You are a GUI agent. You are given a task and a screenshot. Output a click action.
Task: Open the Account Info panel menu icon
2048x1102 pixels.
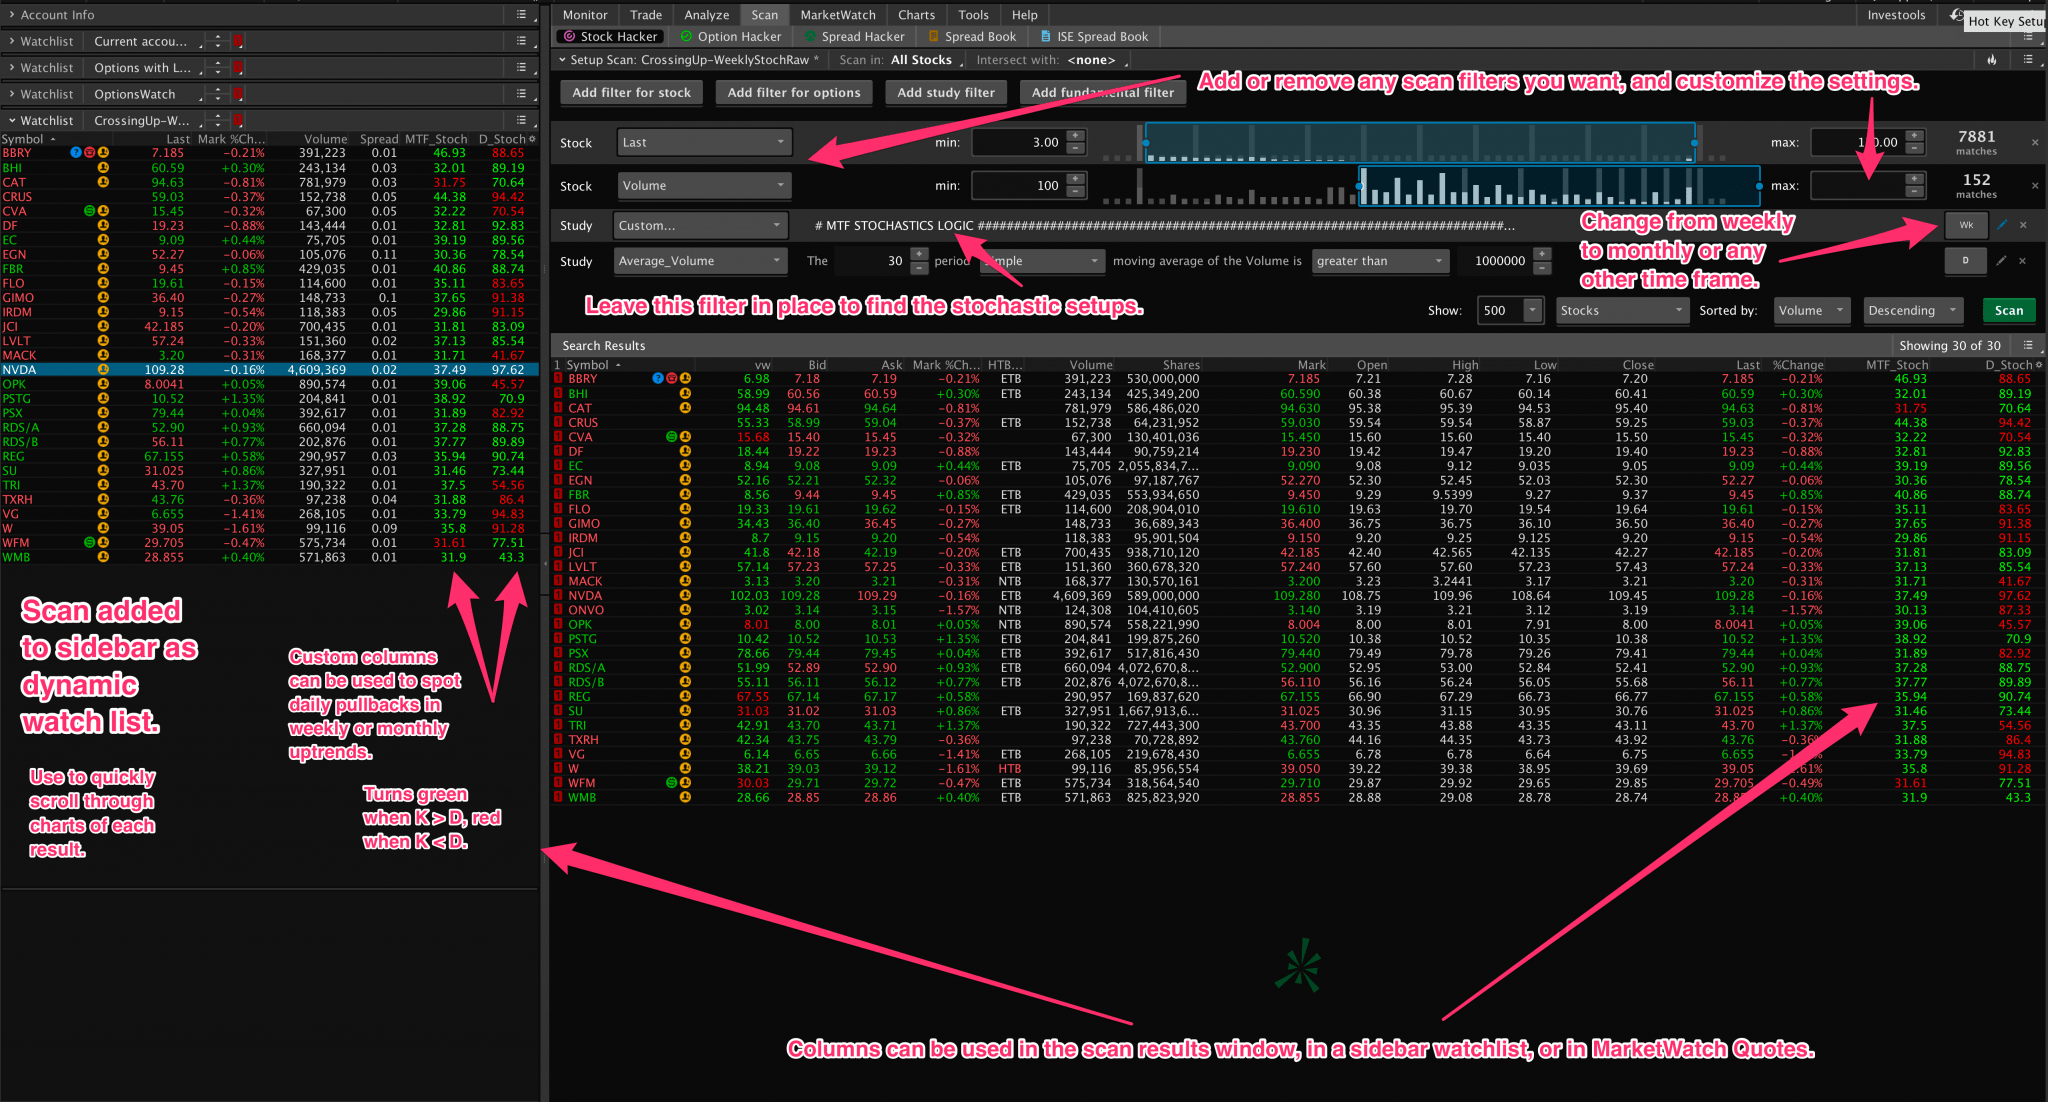[x=521, y=14]
